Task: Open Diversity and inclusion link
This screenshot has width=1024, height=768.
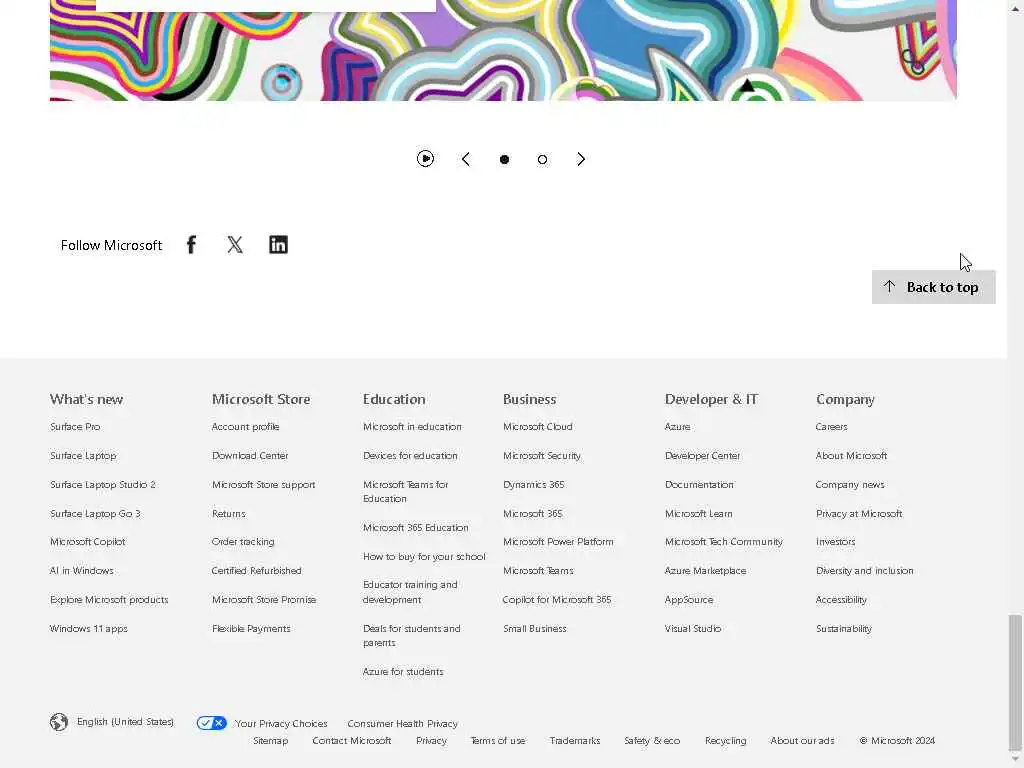Action: pos(865,570)
